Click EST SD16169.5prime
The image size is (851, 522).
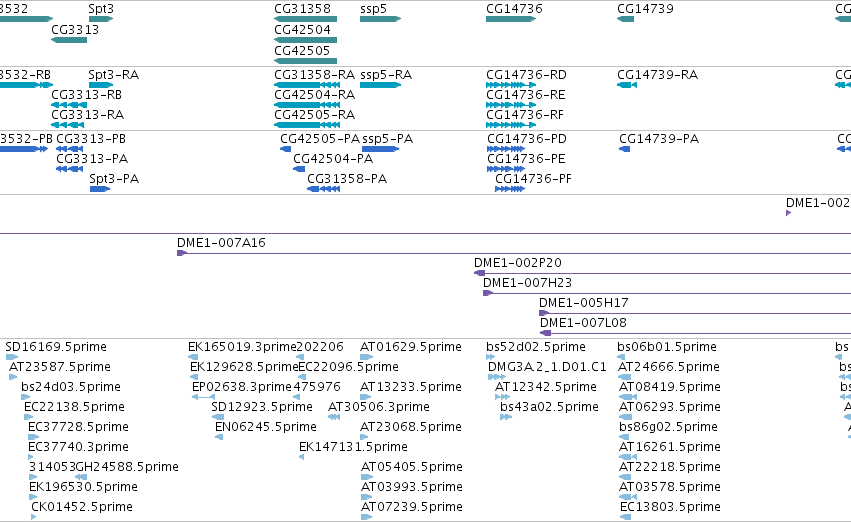click(x=12, y=357)
